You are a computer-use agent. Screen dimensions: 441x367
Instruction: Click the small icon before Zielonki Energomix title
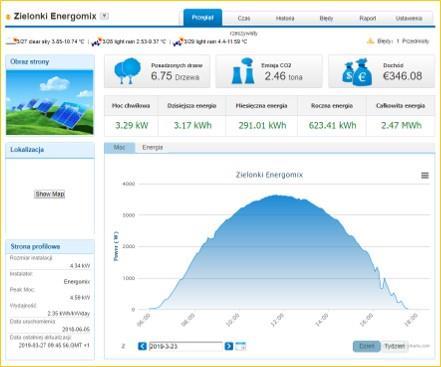(8, 17)
